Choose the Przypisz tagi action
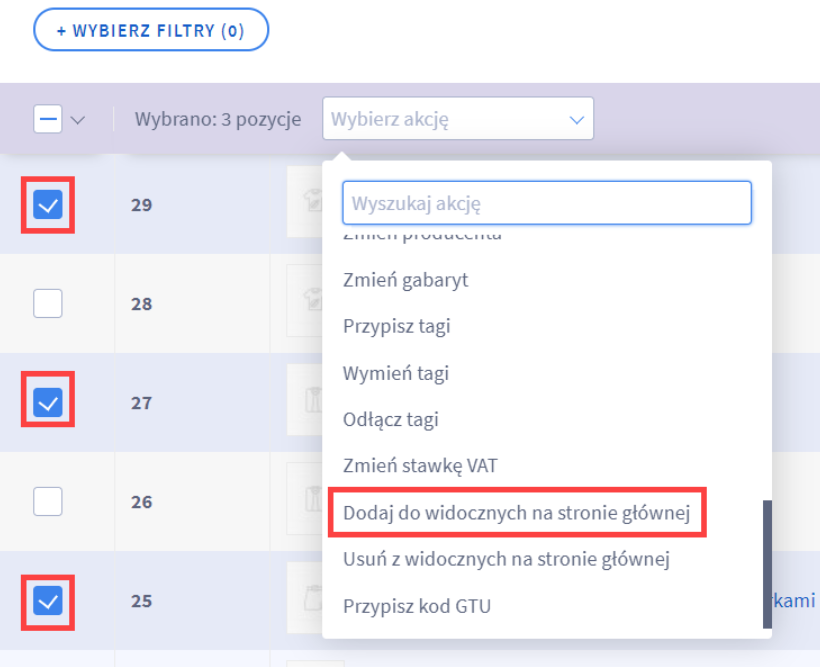This screenshot has height=667, width=820. [x=396, y=326]
